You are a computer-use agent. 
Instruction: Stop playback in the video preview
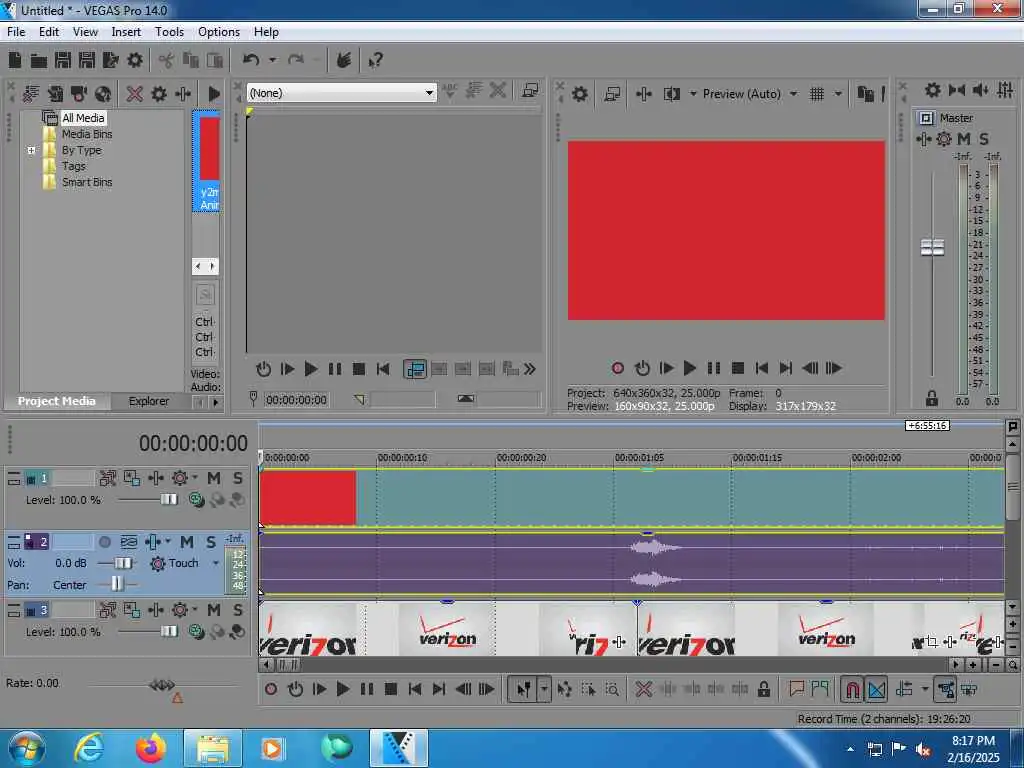(738, 369)
